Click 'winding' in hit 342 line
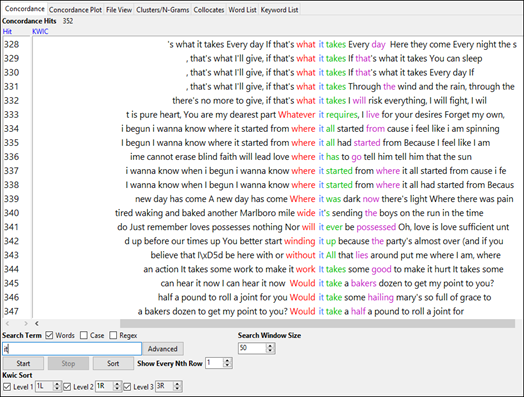 299,241
